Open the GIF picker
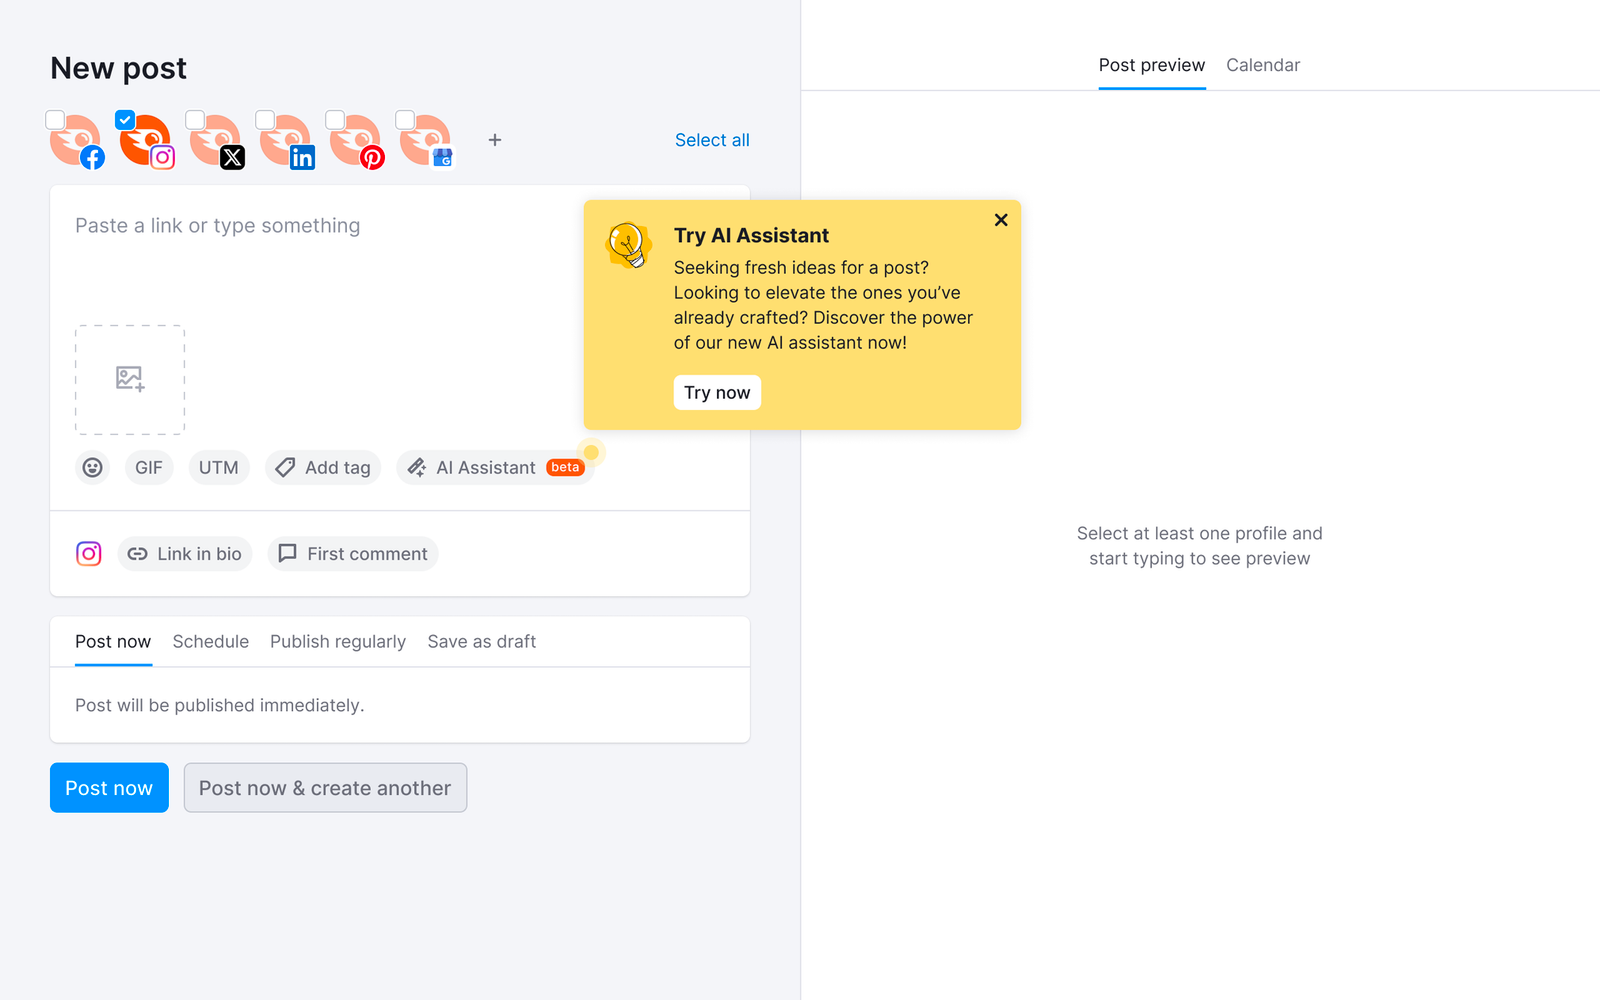 point(149,468)
